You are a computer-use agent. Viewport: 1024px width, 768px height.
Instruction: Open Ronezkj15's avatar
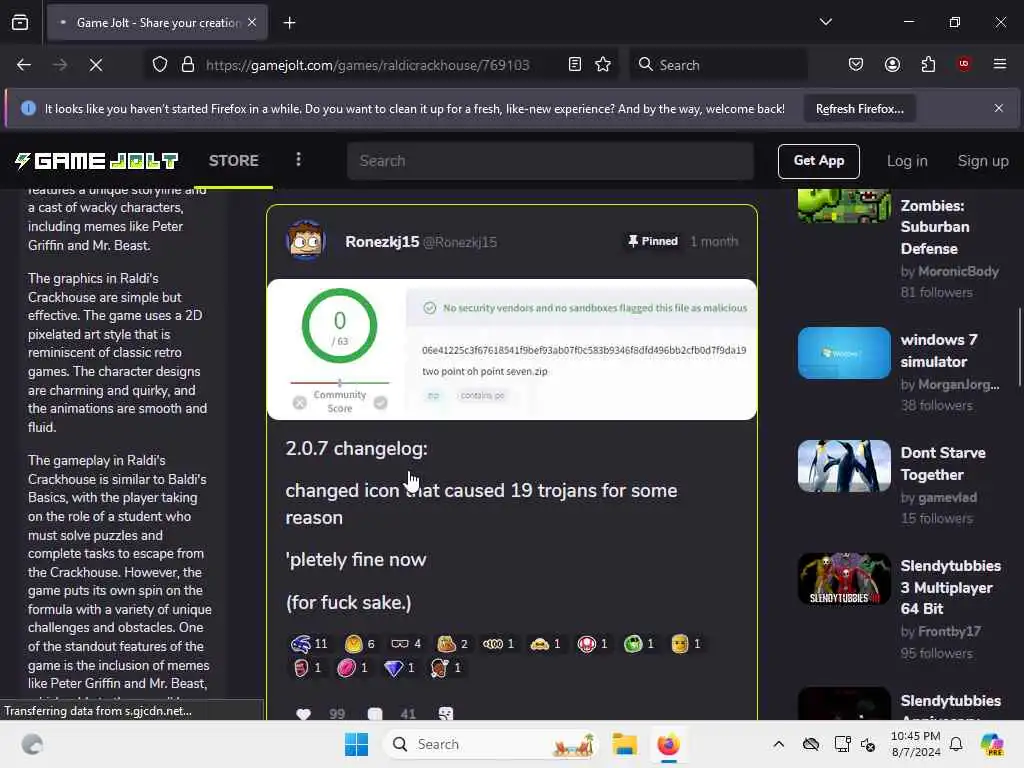point(306,241)
